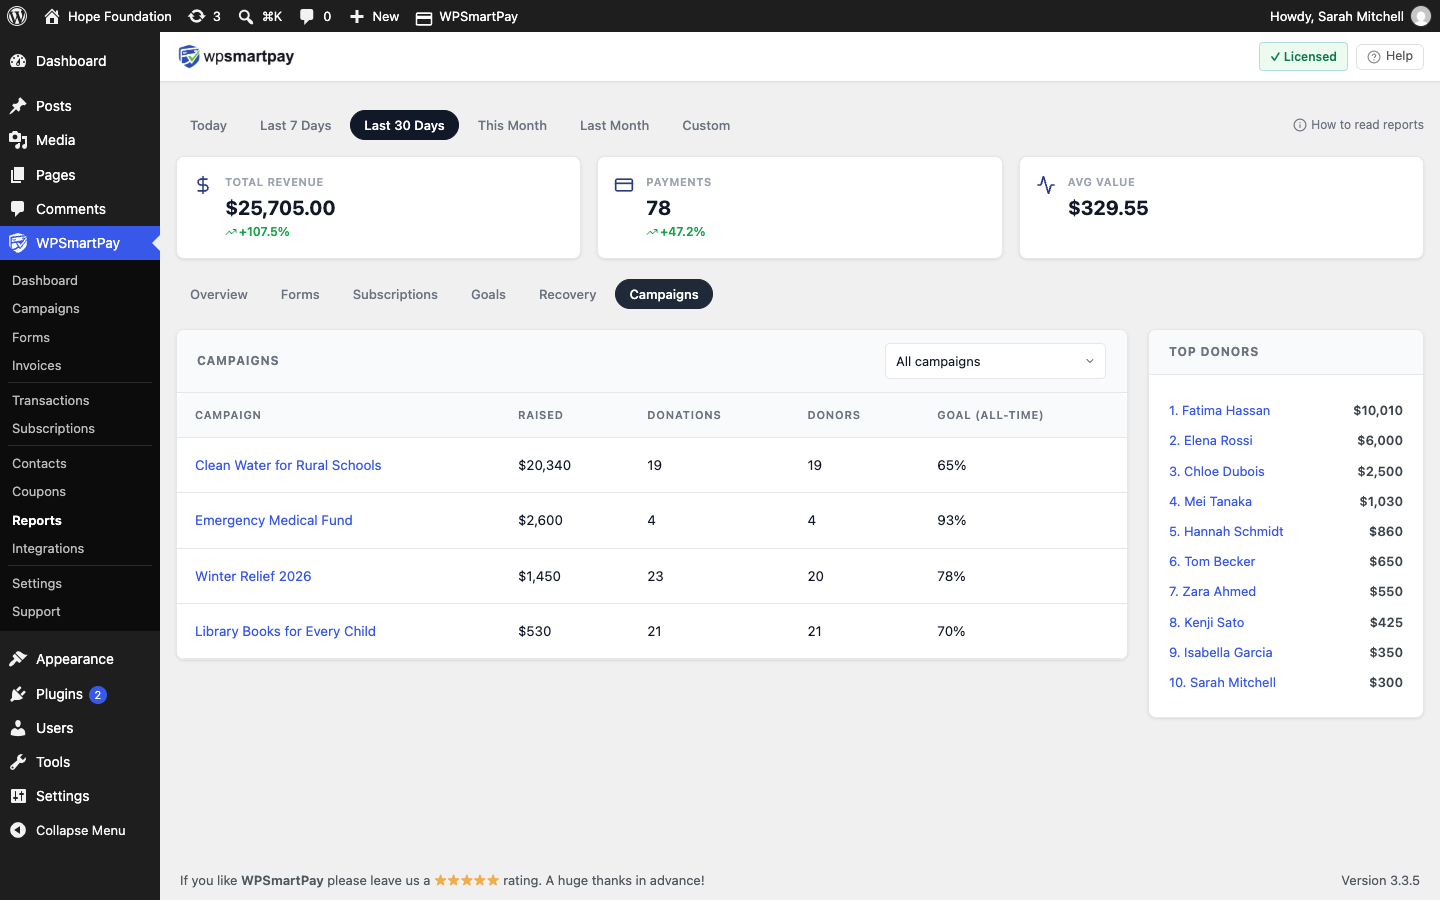Click the Total Revenue dollar icon
This screenshot has height=900, width=1440.
click(x=203, y=185)
